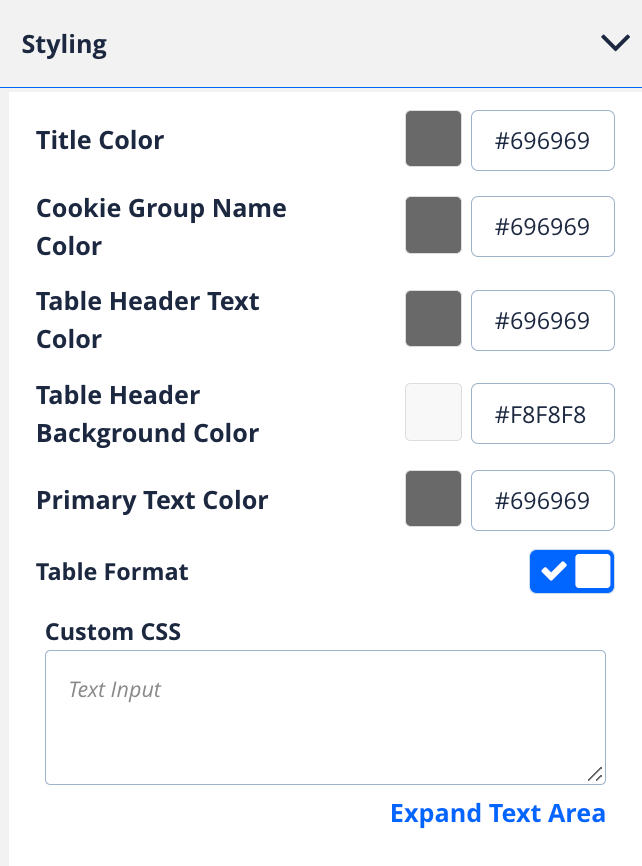Disable the Table Format toggle
This screenshot has height=866, width=642.
click(x=571, y=572)
